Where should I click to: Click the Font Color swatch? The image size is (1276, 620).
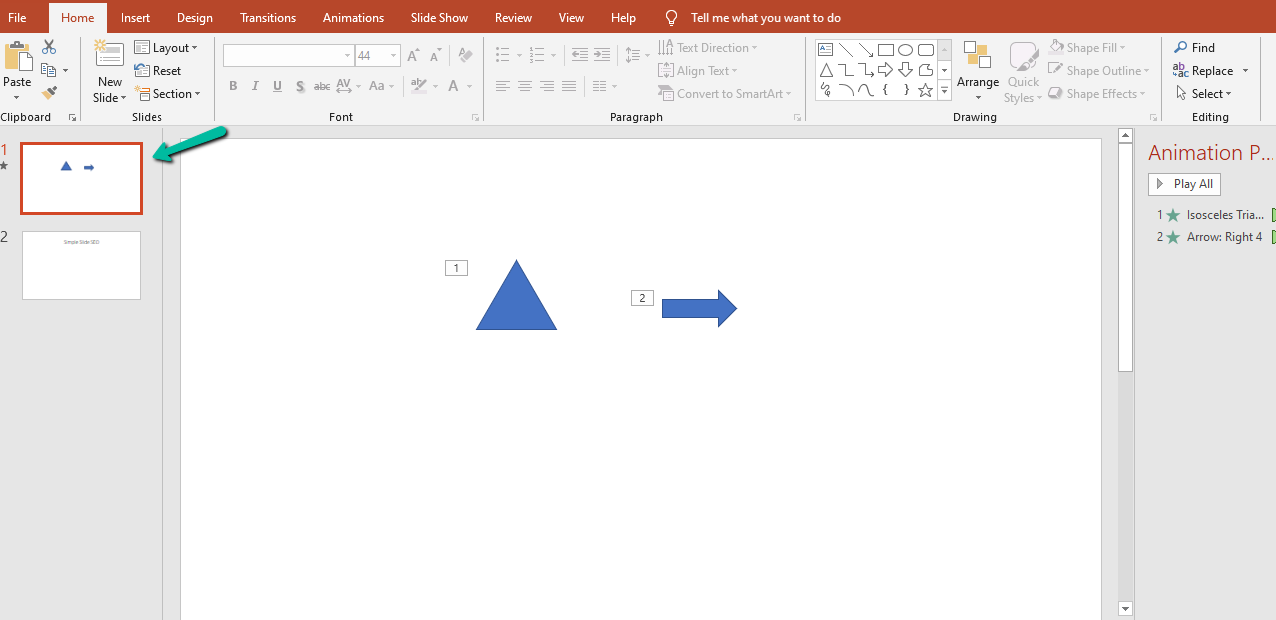pos(452,86)
